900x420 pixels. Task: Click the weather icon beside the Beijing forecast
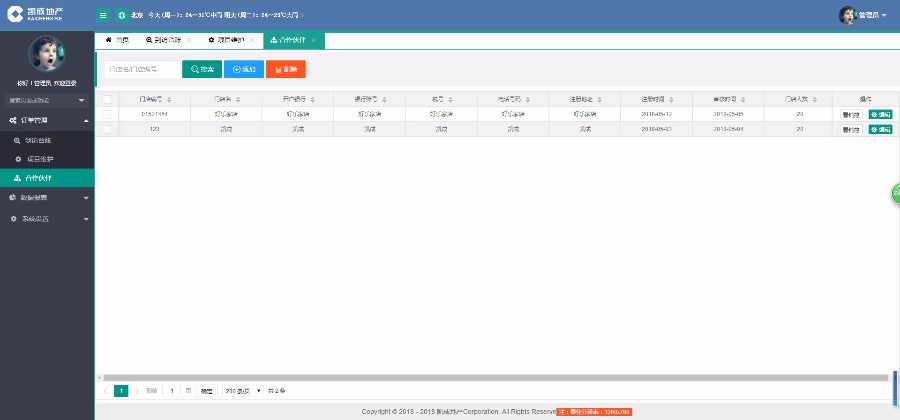click(x=121, y=15)
